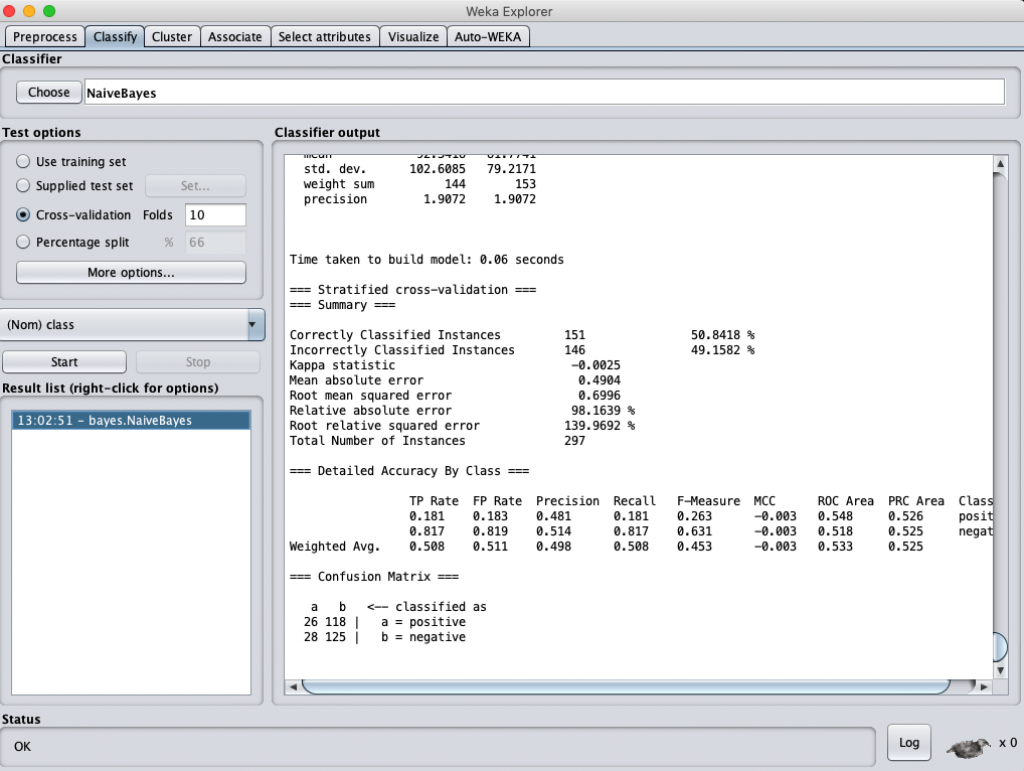This screenshot has width=1024, height=771.
Task: Click the ROC Area column header
Action: [845, 501]
